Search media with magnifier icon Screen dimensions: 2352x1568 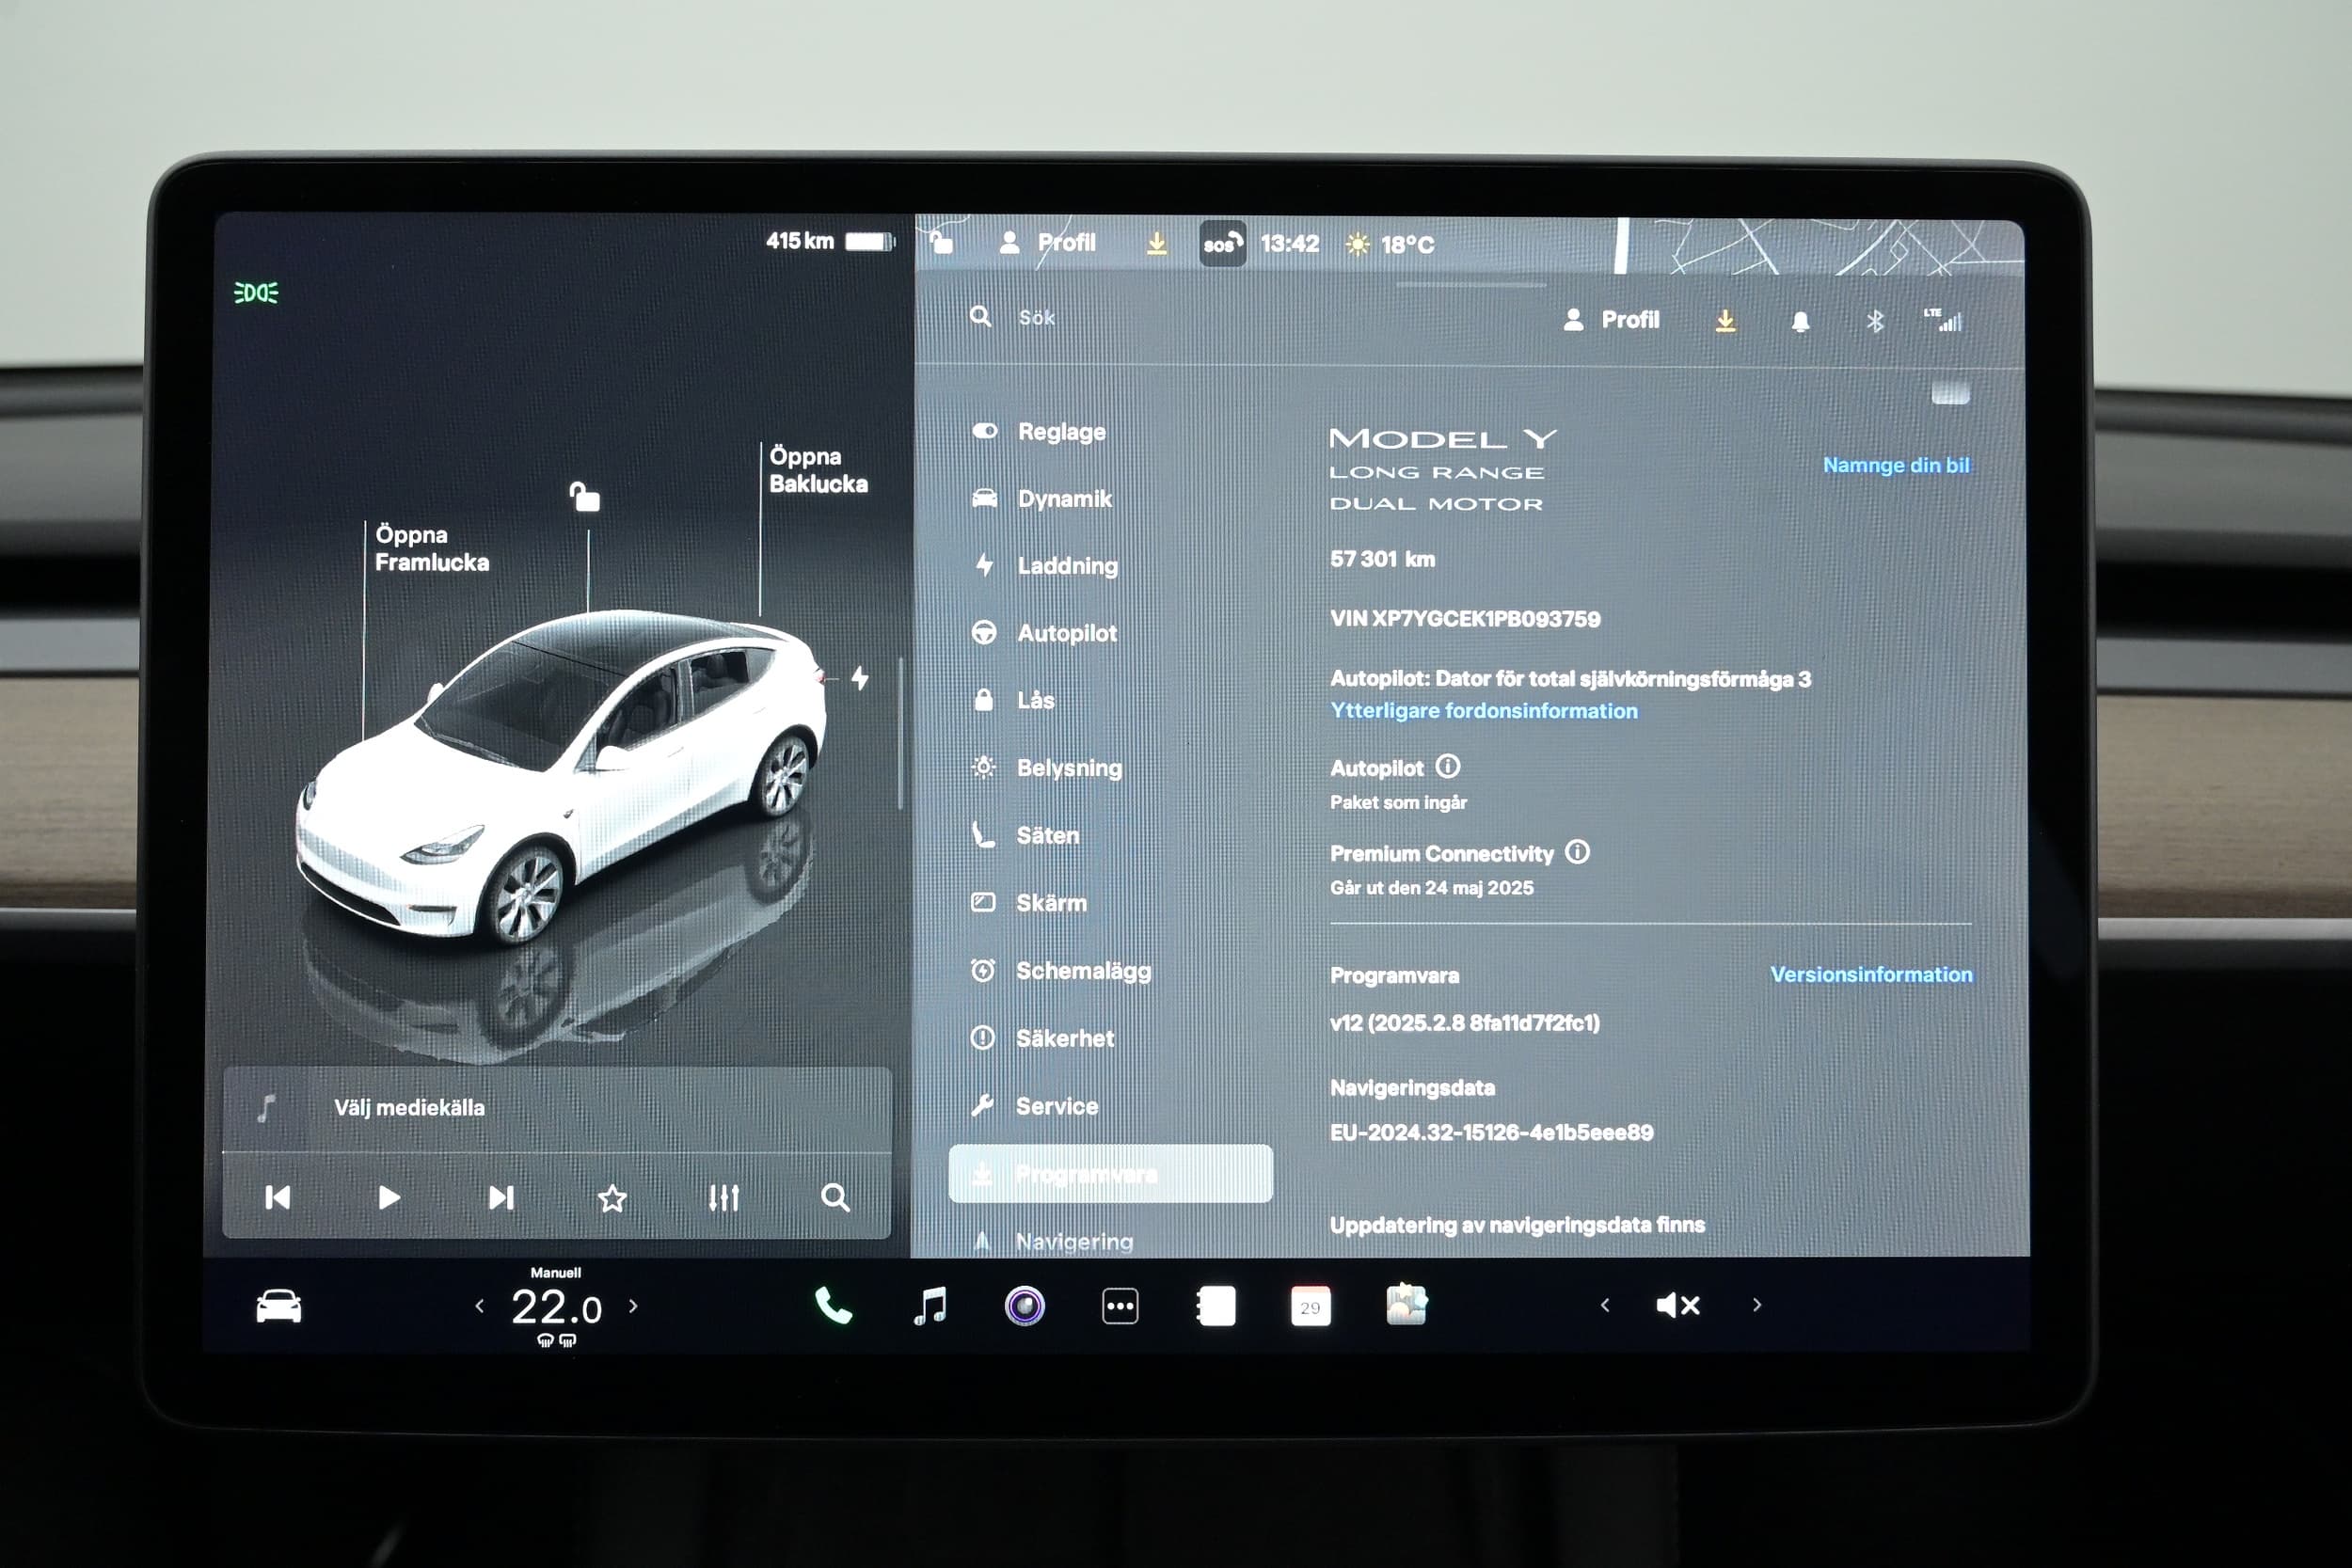[x=835, y=1197]
